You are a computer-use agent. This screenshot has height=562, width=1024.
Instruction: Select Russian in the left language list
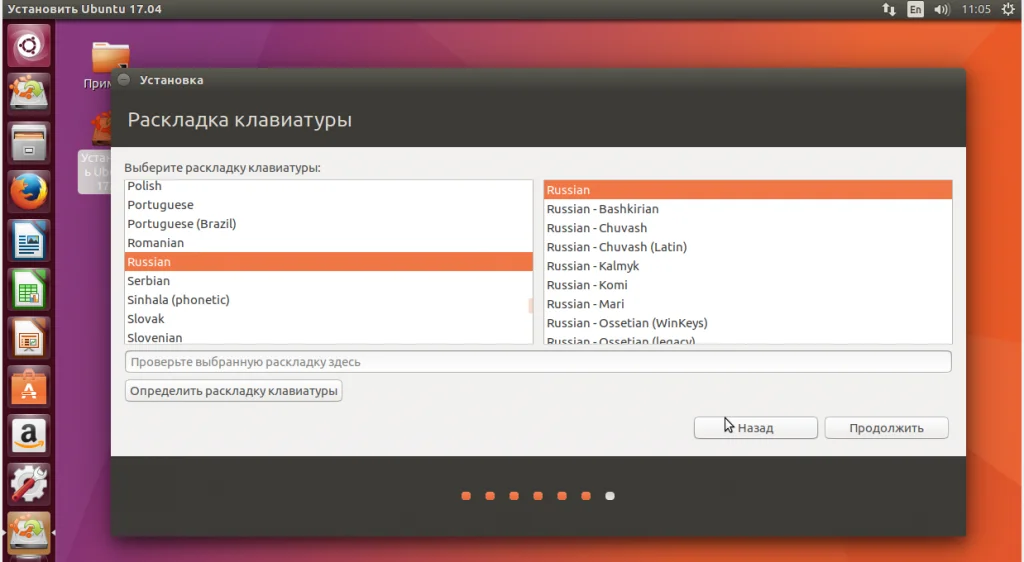(x=328, y=262)
